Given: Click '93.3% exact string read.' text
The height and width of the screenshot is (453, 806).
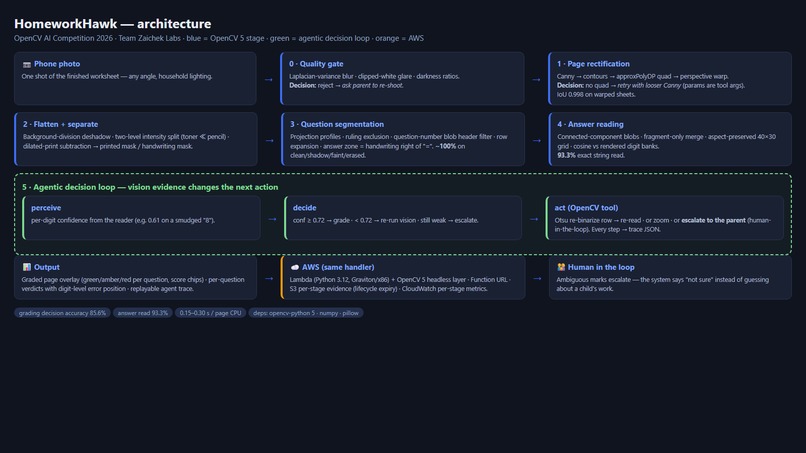Looking at the screenshot, I should coord(591,155).
